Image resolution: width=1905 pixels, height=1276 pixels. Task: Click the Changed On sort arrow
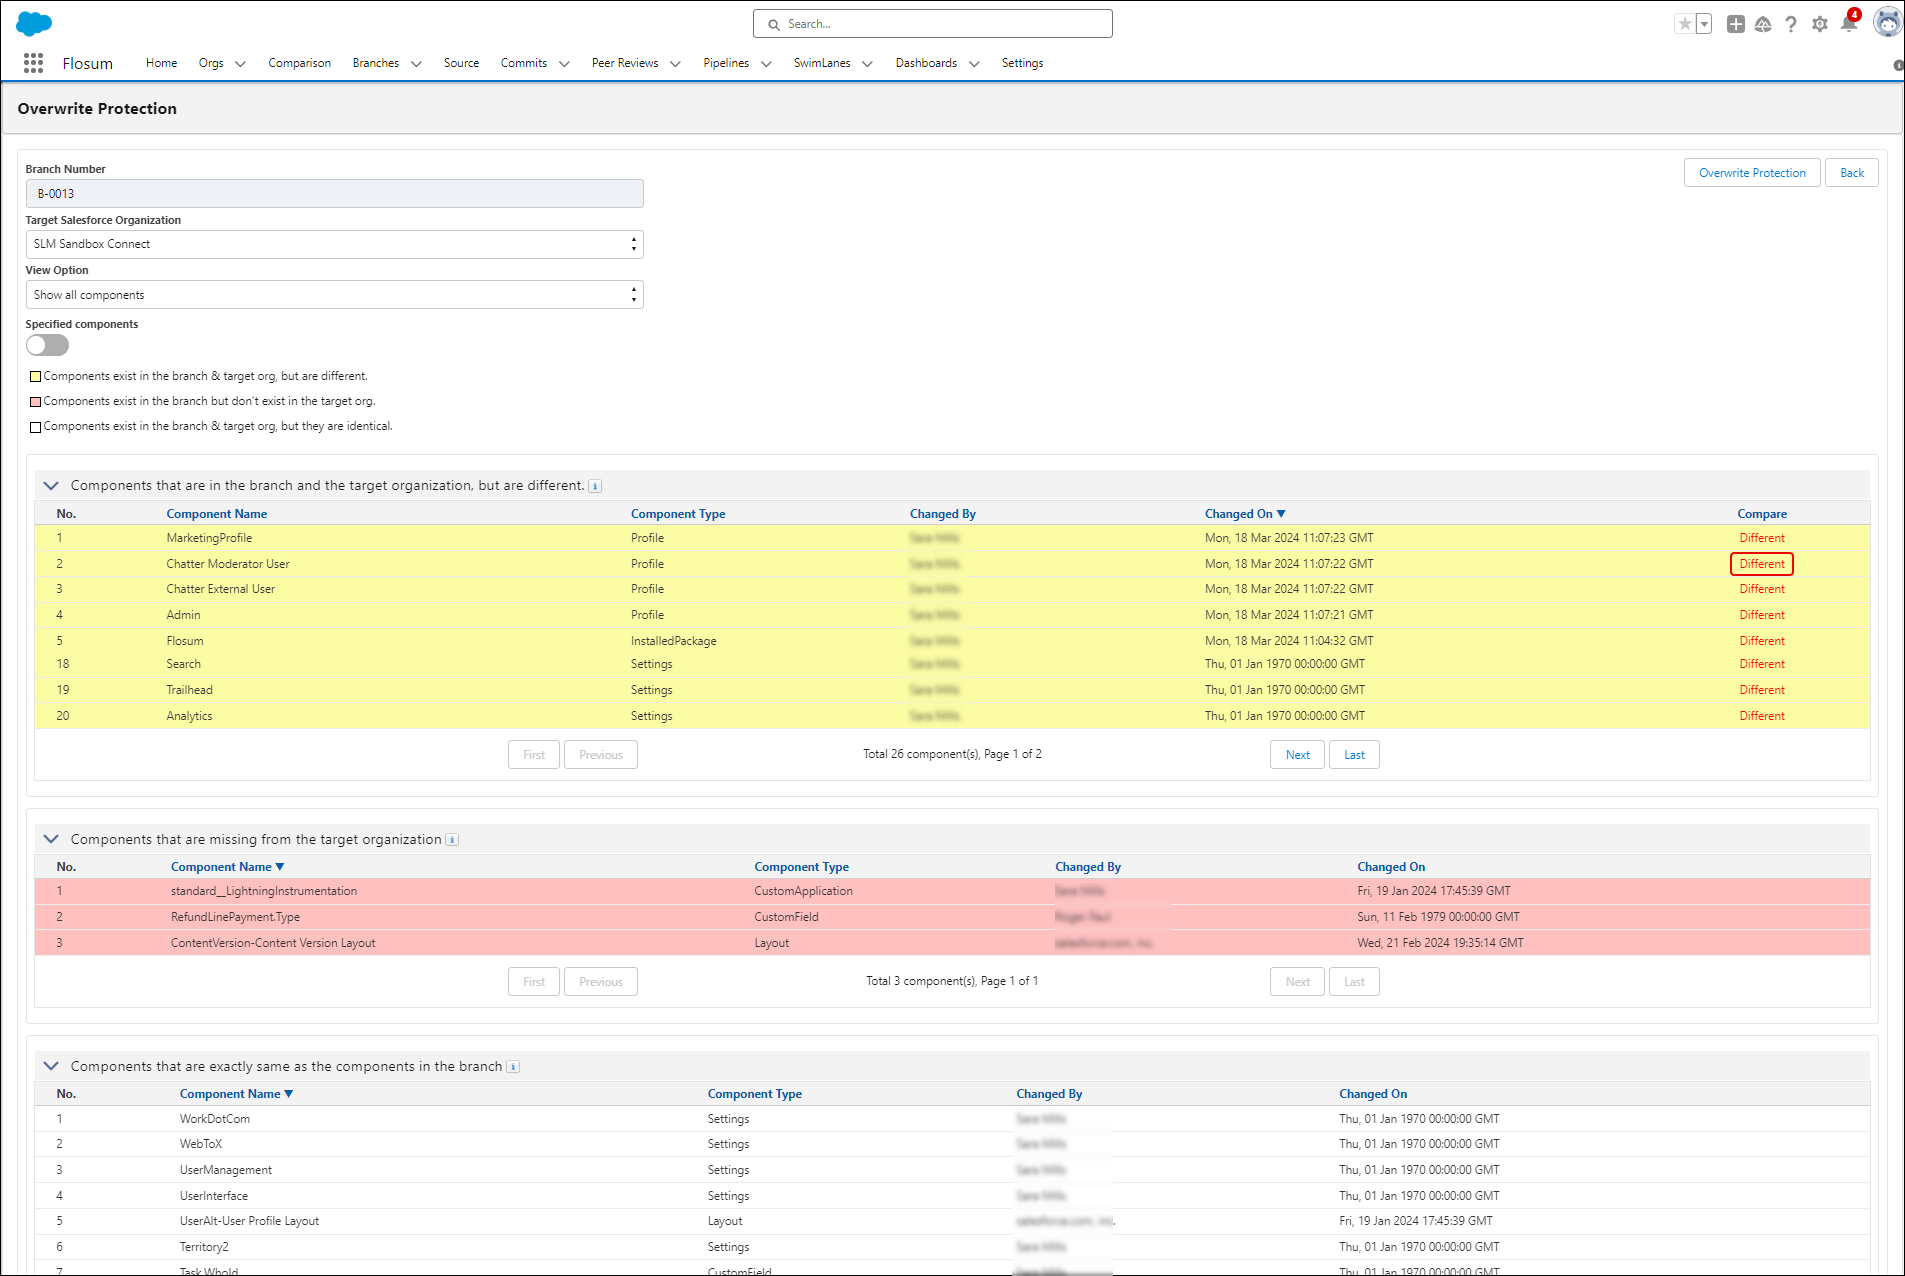[1281, 514]
